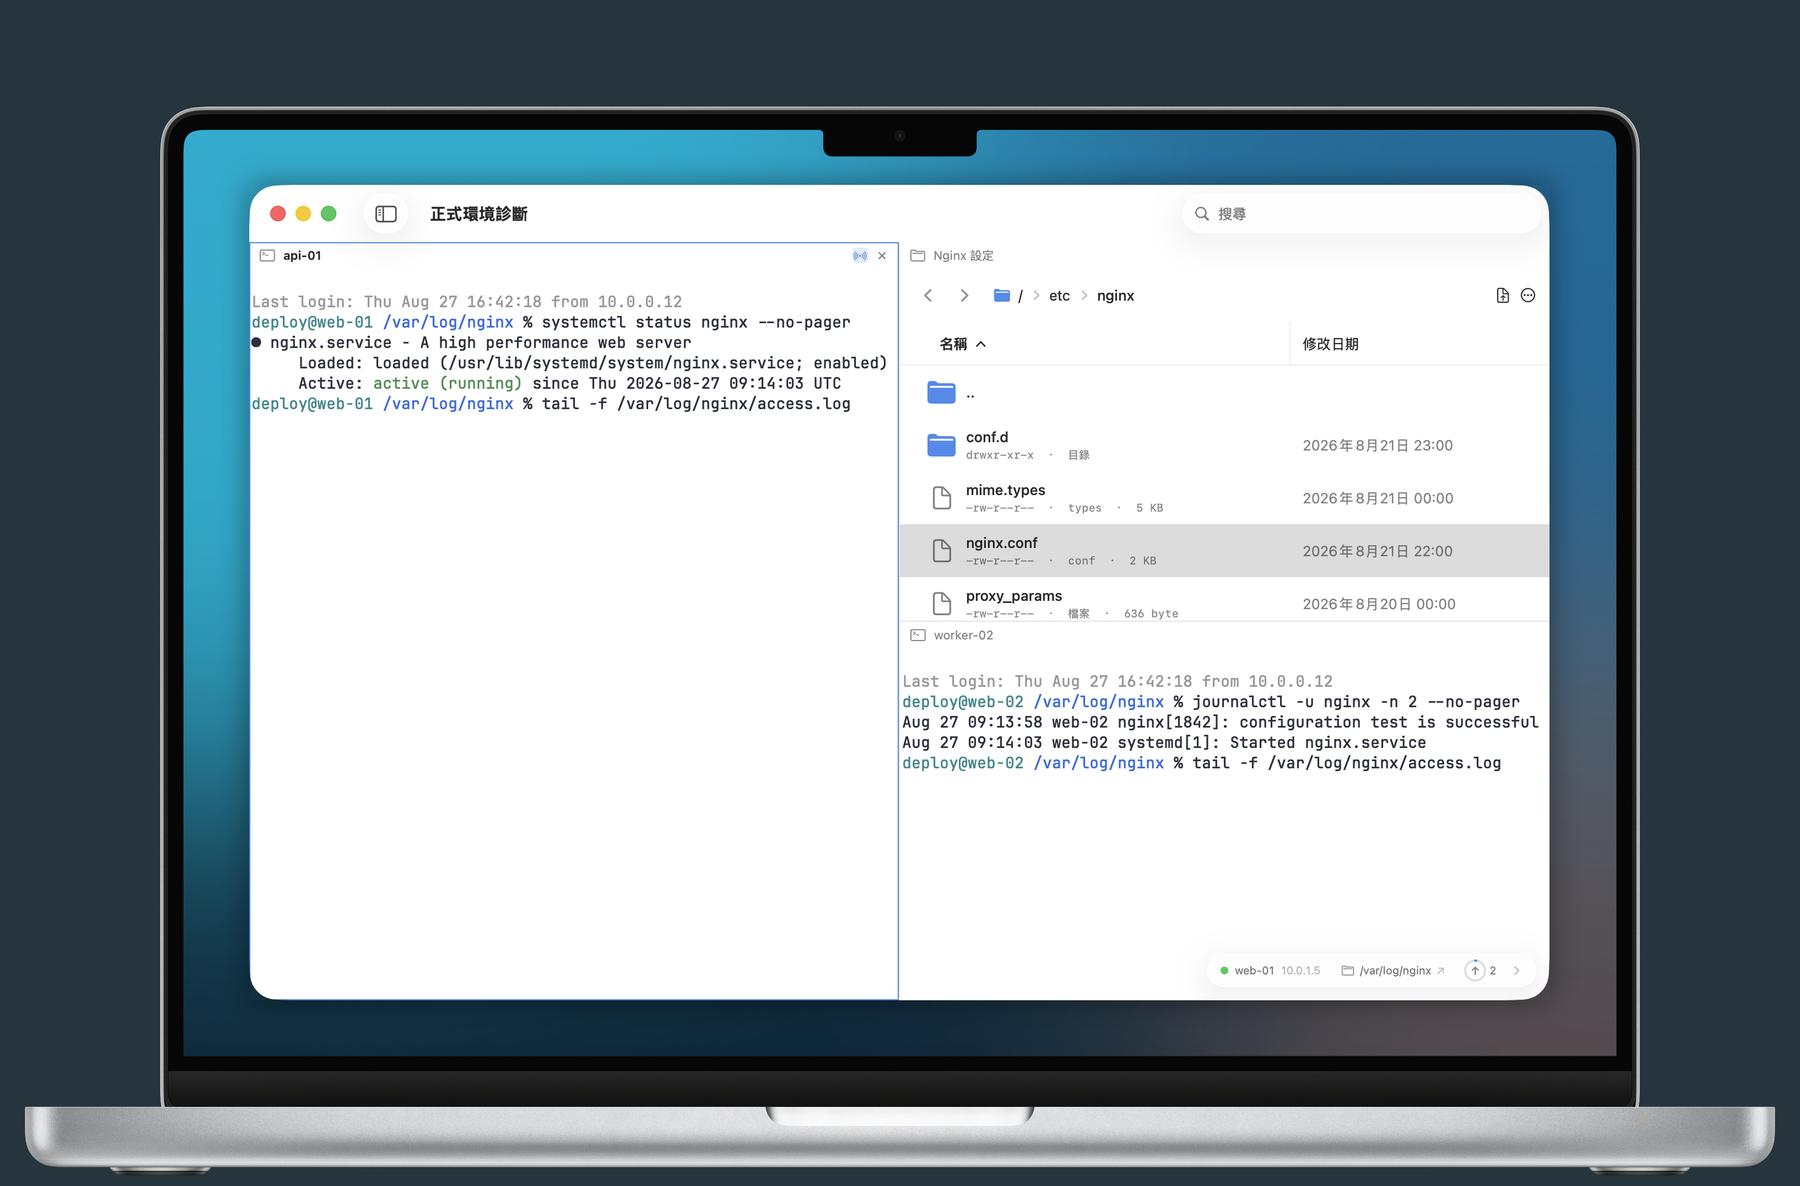Open the root folder icon in breadcrumb
Viewport: 1800px width, 1186px height.
[1002, 296]
